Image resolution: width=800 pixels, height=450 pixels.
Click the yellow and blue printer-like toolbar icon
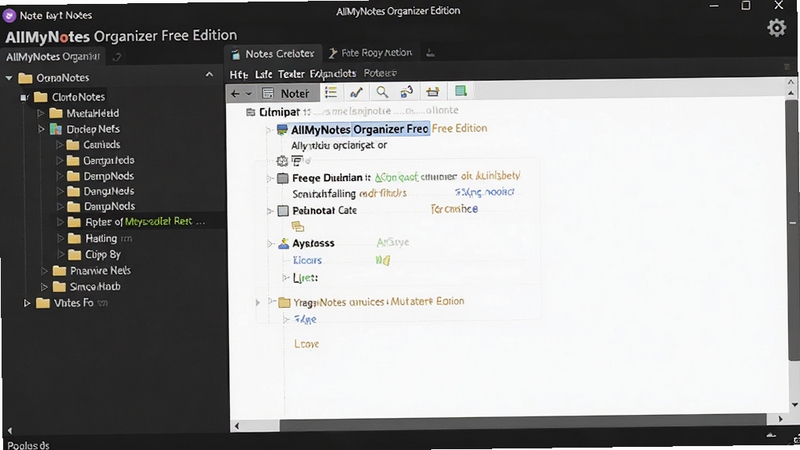[433, 92]
